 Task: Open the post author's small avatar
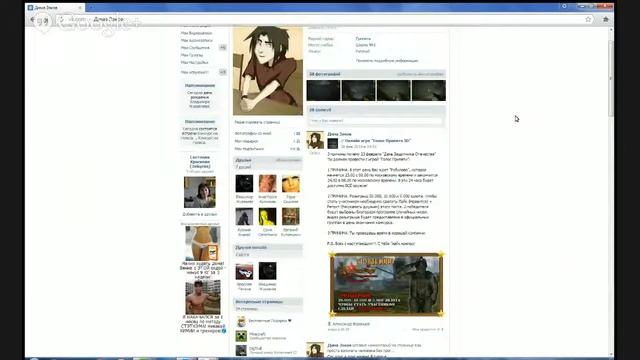coord(315,140)
